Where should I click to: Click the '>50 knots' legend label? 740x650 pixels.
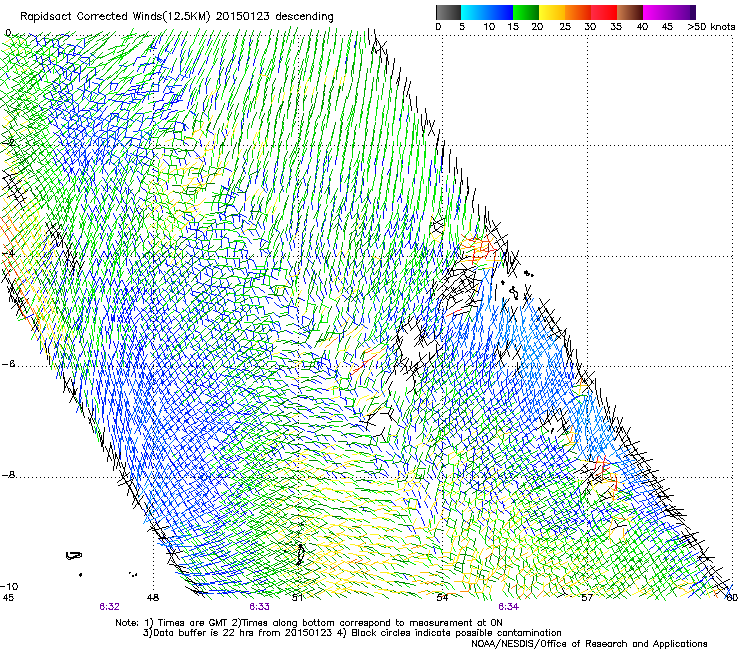coord(711,27)
